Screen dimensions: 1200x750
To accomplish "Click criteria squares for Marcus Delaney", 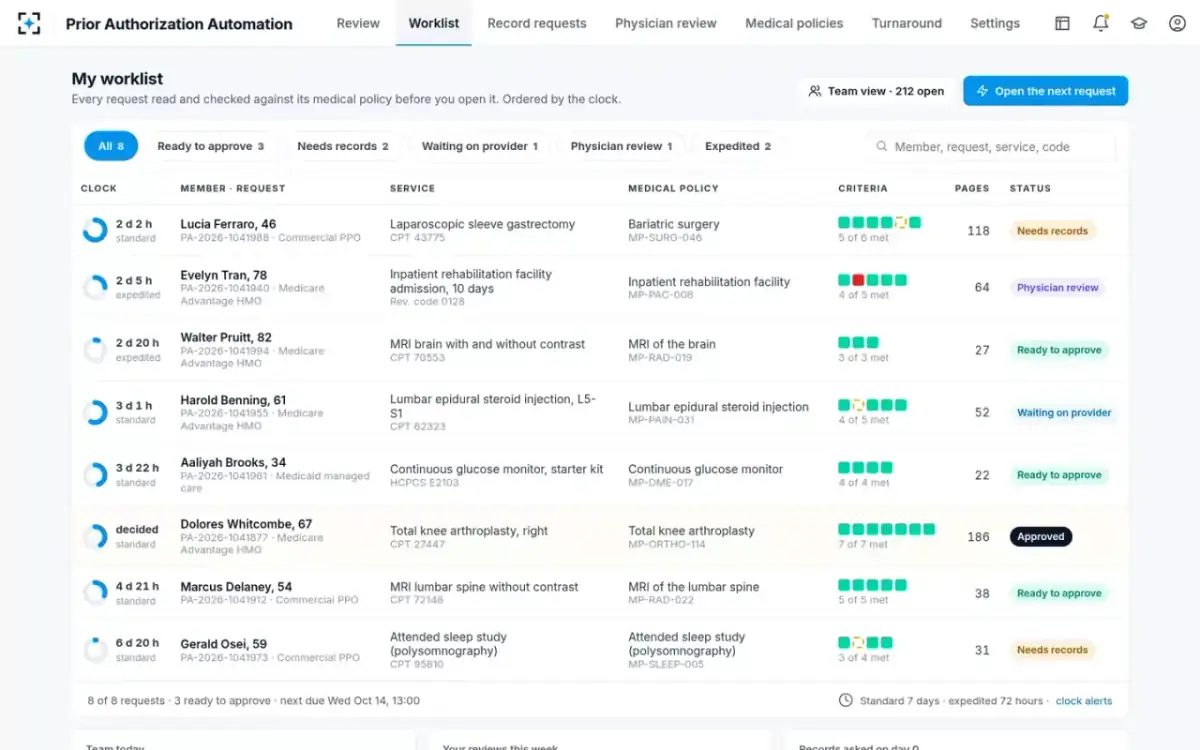I will (872, 586).
